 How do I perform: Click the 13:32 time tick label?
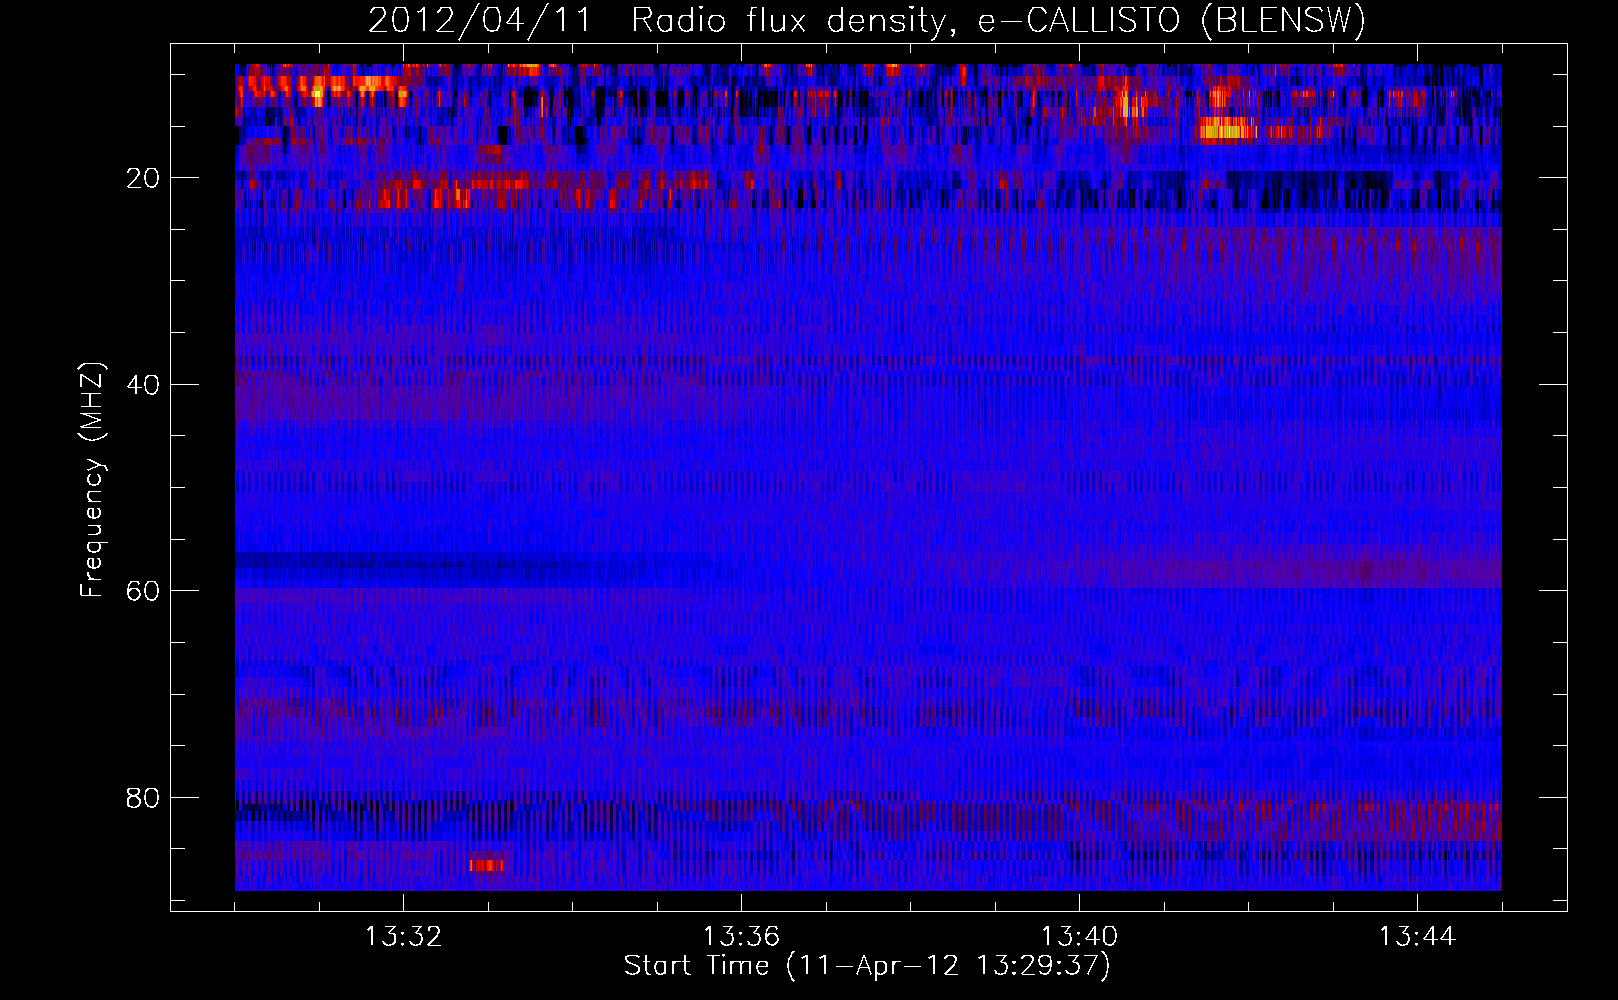click(x=403, y=937)
